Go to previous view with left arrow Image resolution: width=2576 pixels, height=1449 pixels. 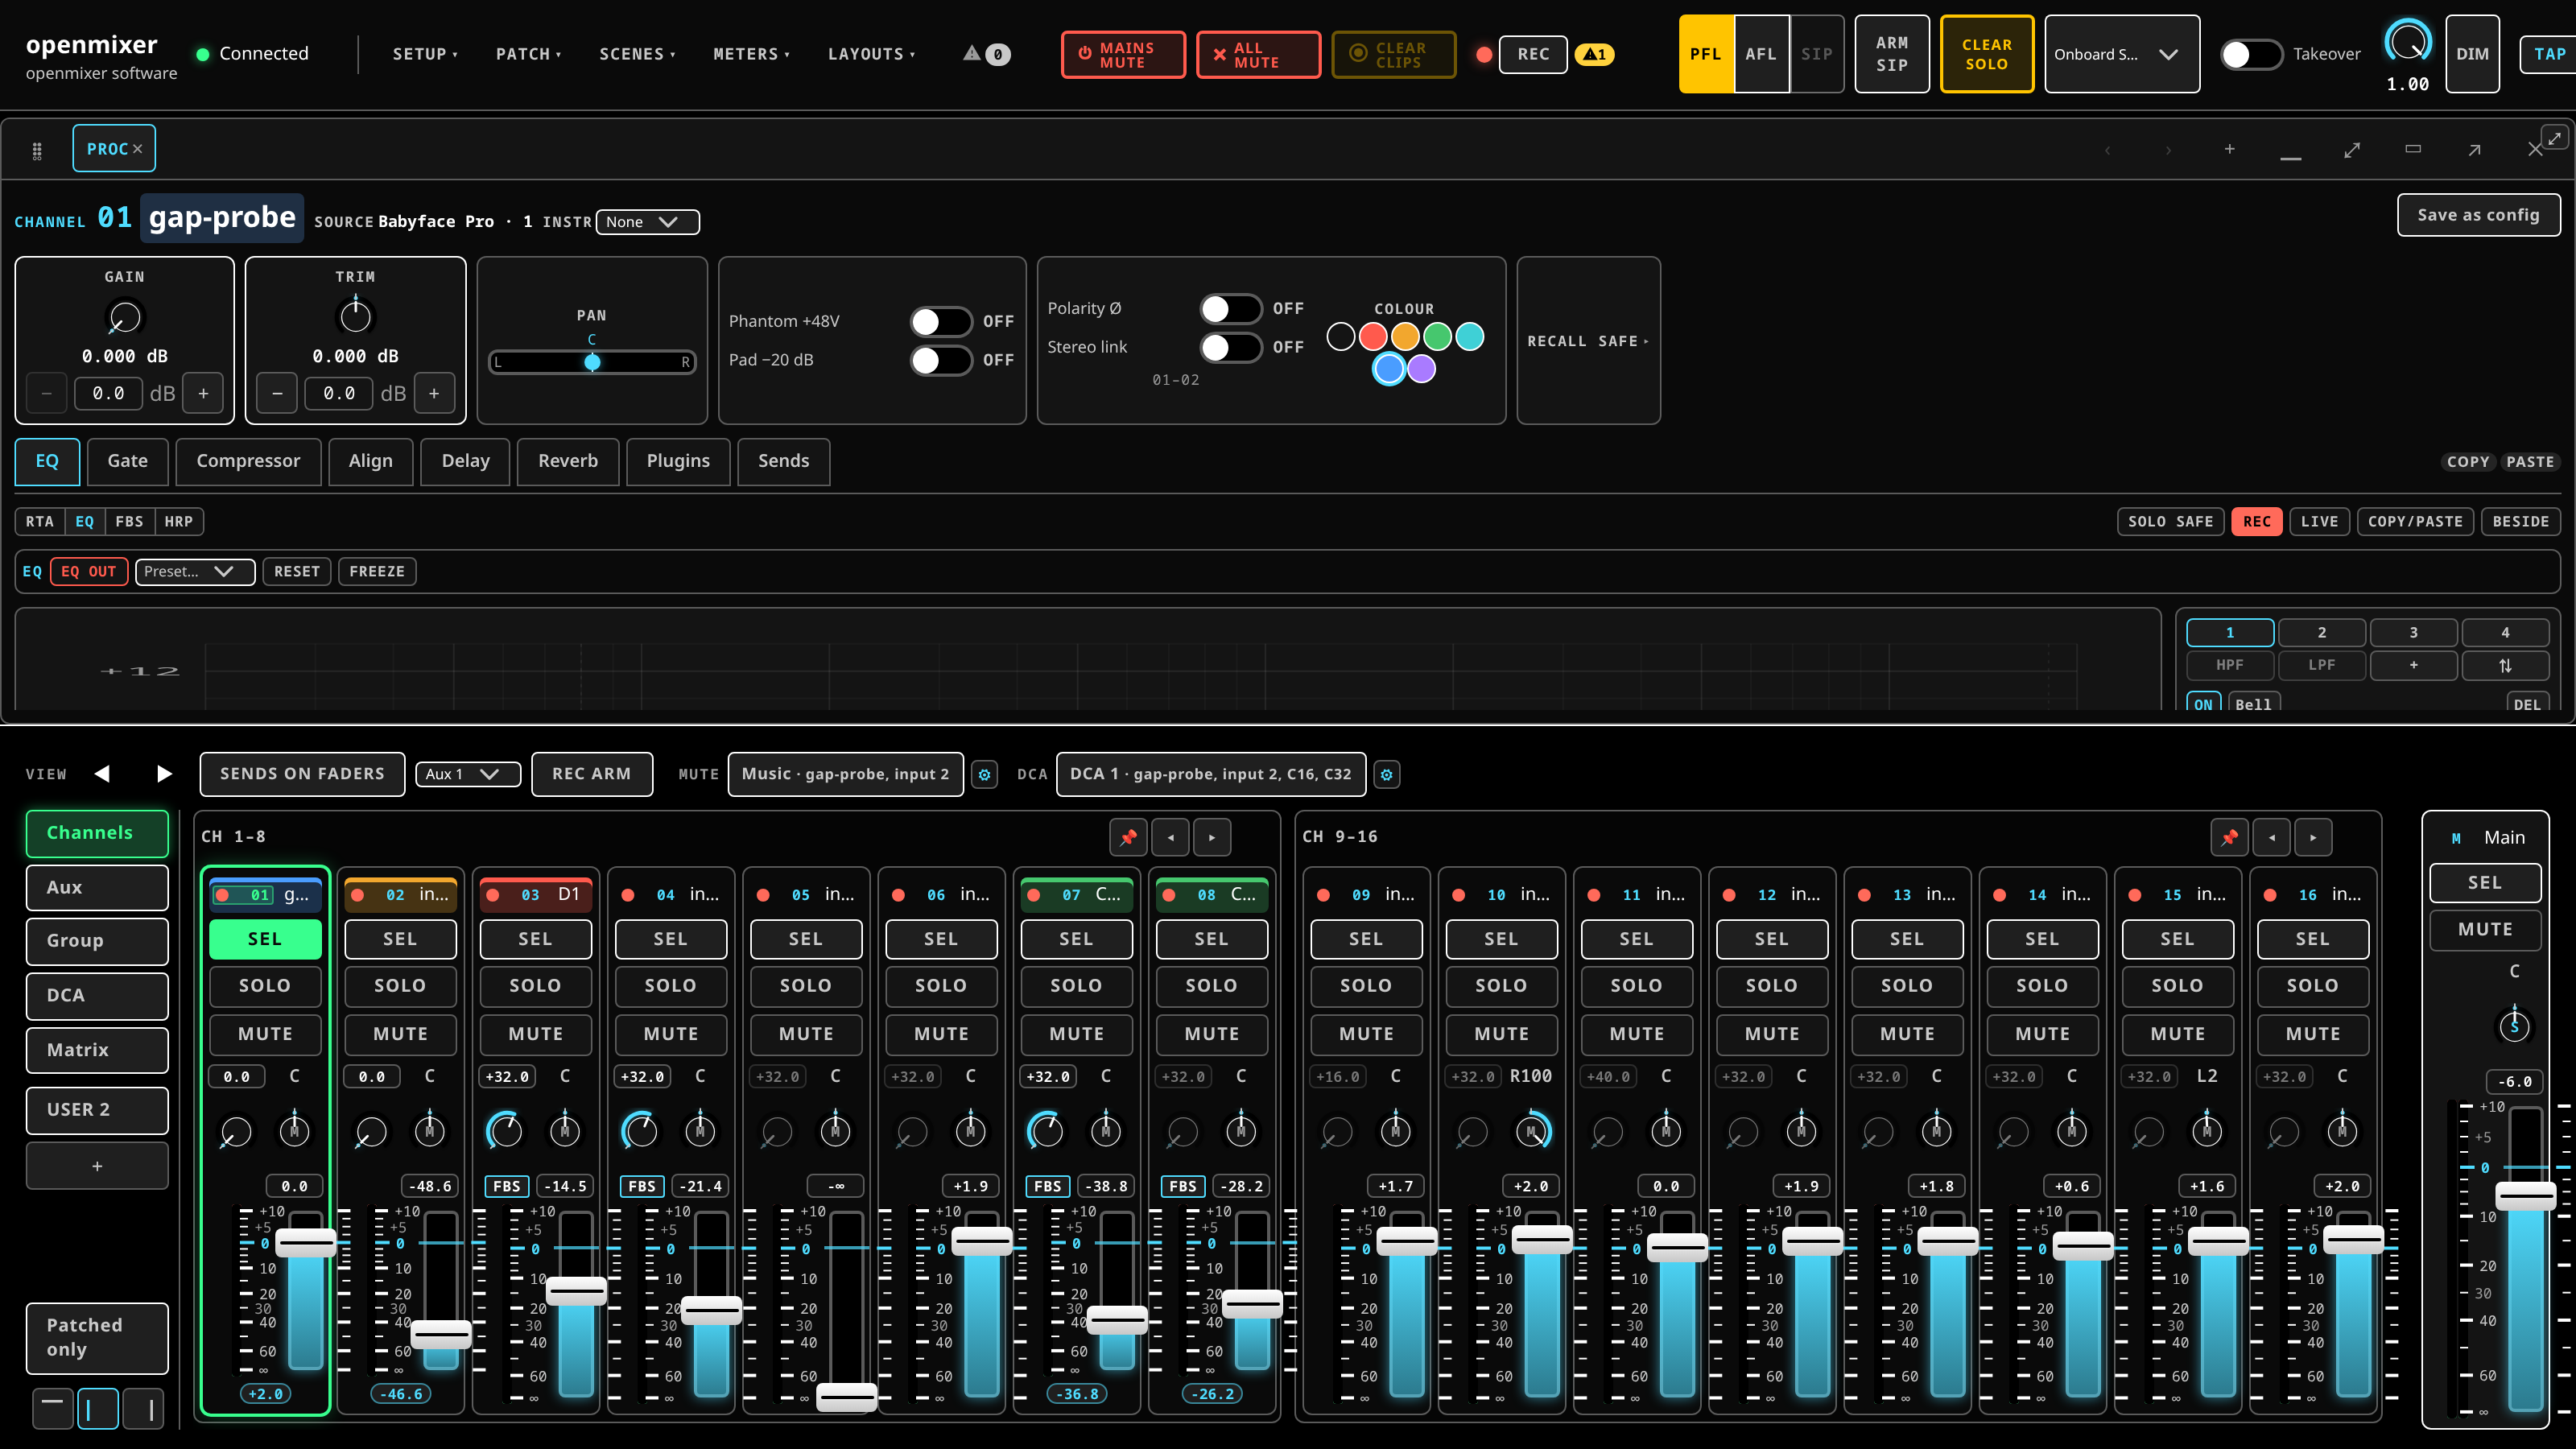click(x=102, y=773)
